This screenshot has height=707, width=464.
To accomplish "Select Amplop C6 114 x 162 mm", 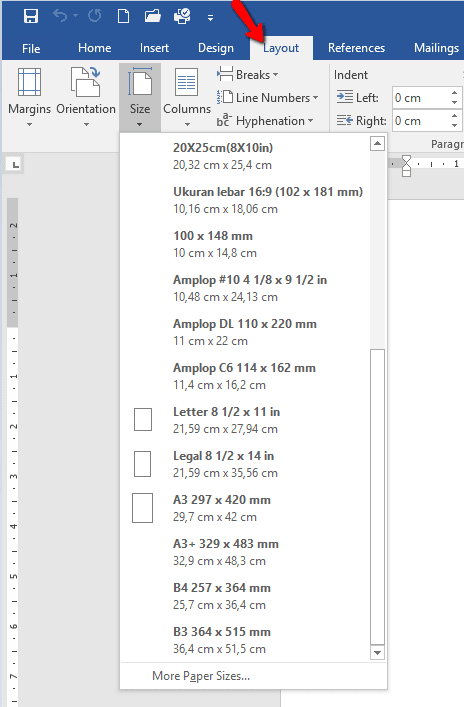I will pos(245,376).
